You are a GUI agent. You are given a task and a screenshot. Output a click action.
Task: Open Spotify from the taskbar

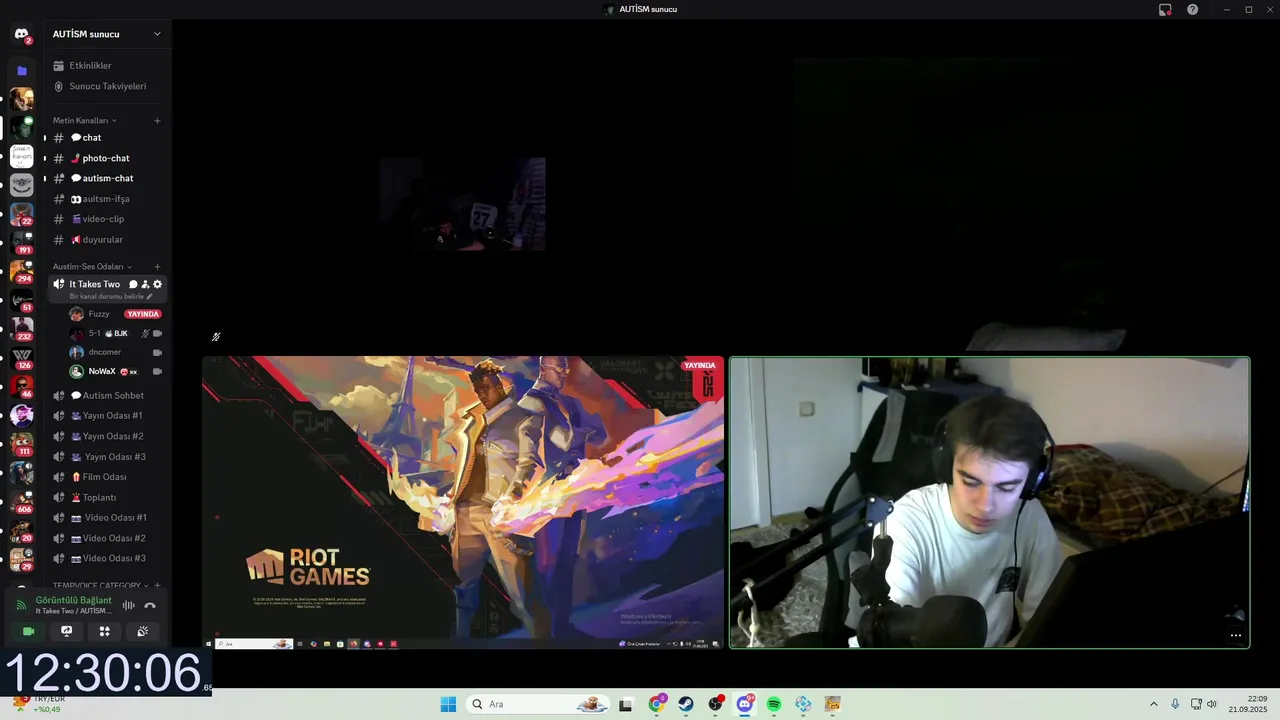(x=774, y=704)
